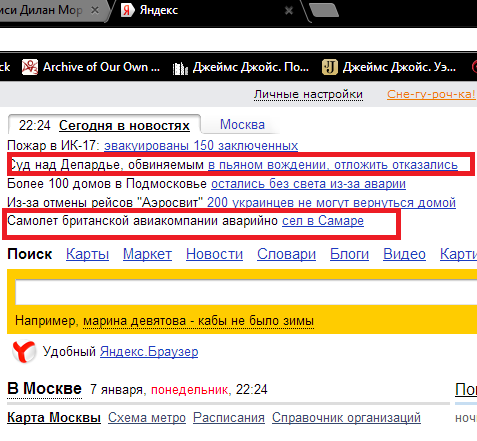Open Схема метро link
The width and height of the screenshot is (477, 441).
coord(147,418)
